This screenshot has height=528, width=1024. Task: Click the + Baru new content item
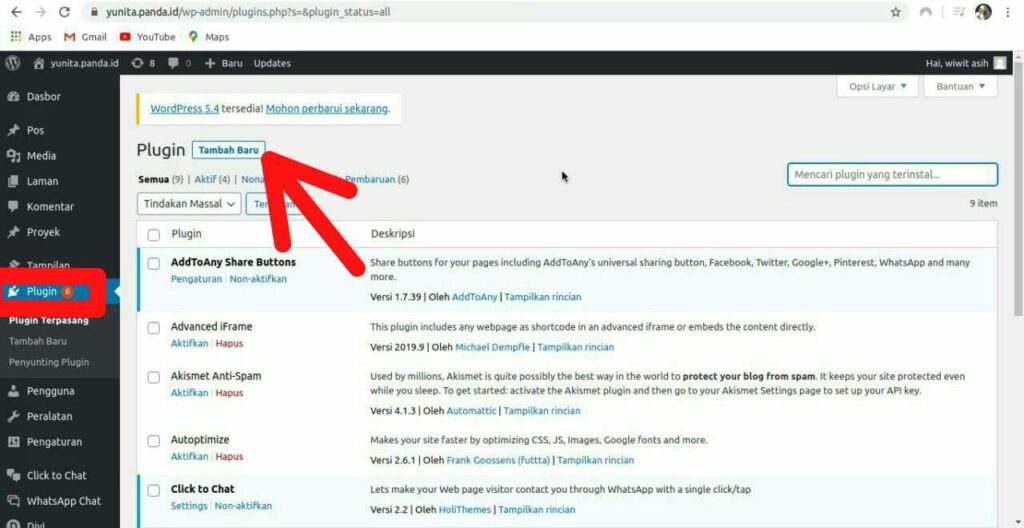point(223,63)
